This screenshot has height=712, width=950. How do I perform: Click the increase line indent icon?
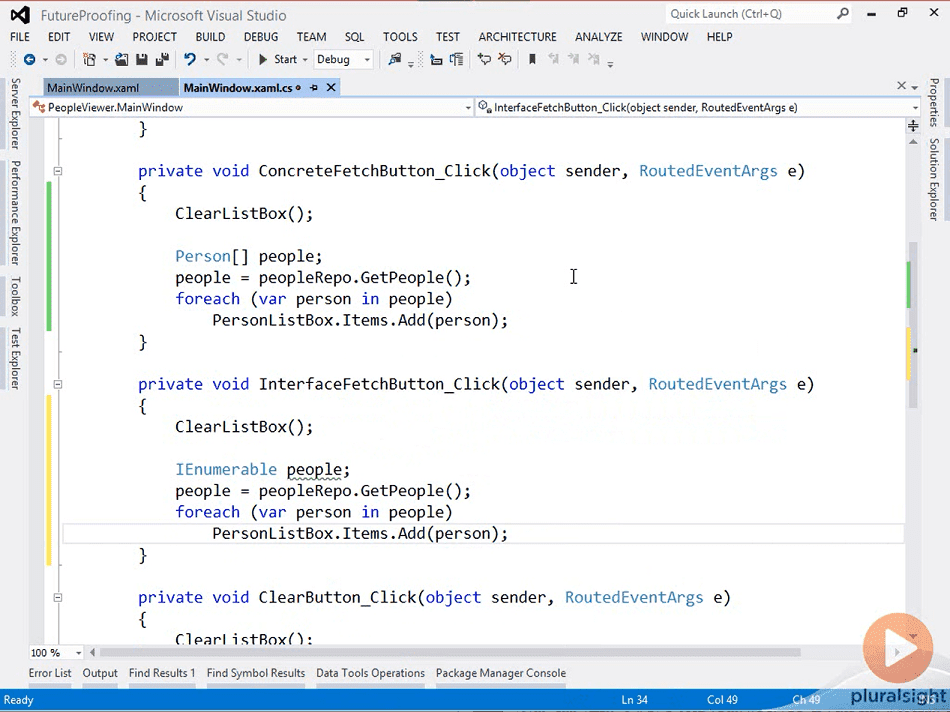(x=457, y=59)
